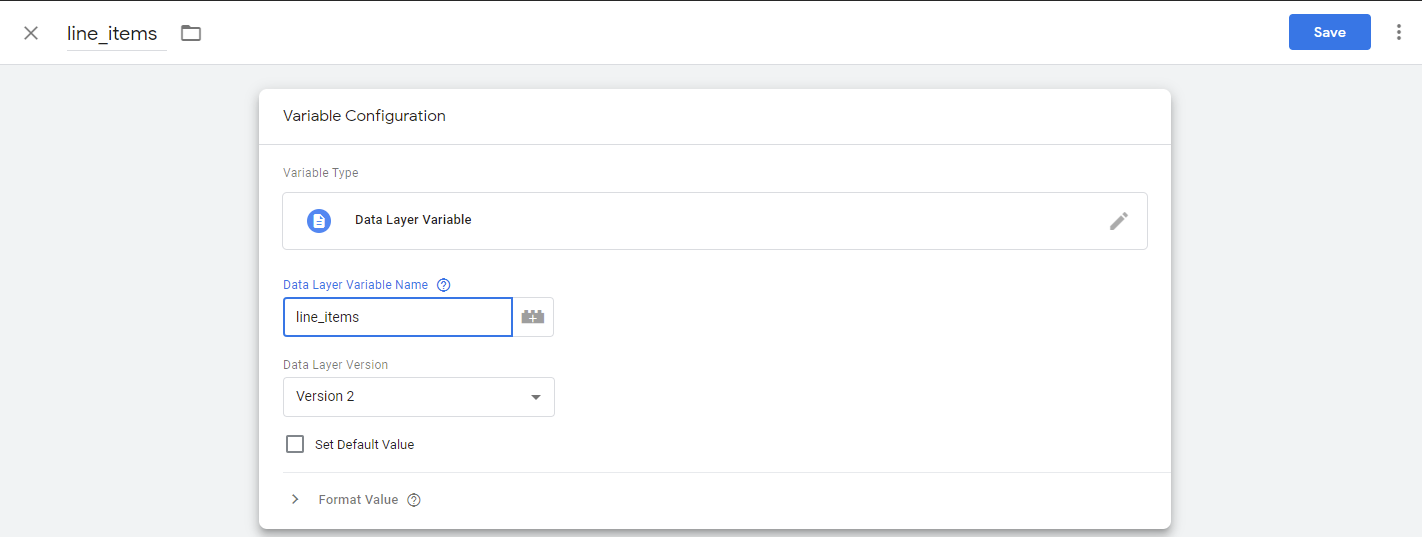
Task: Enable the Set Default Value checkbox
Action: coord(295,444)
